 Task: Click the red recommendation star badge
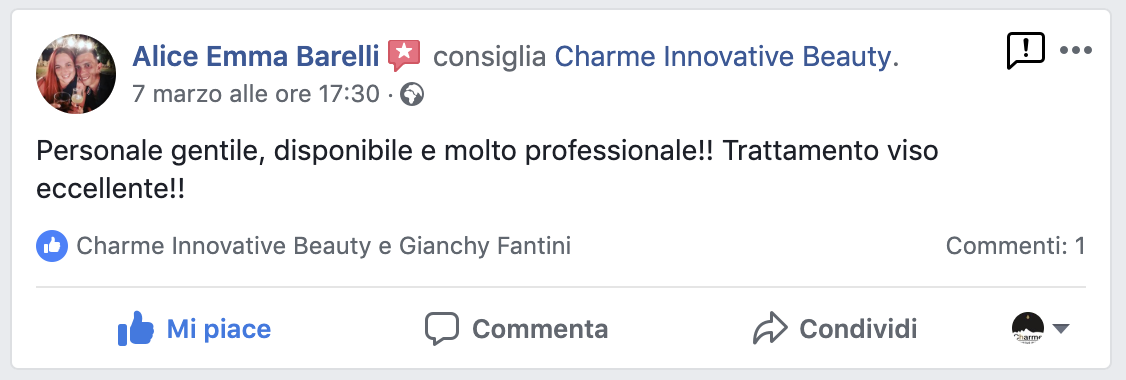[x=404, y=56]
